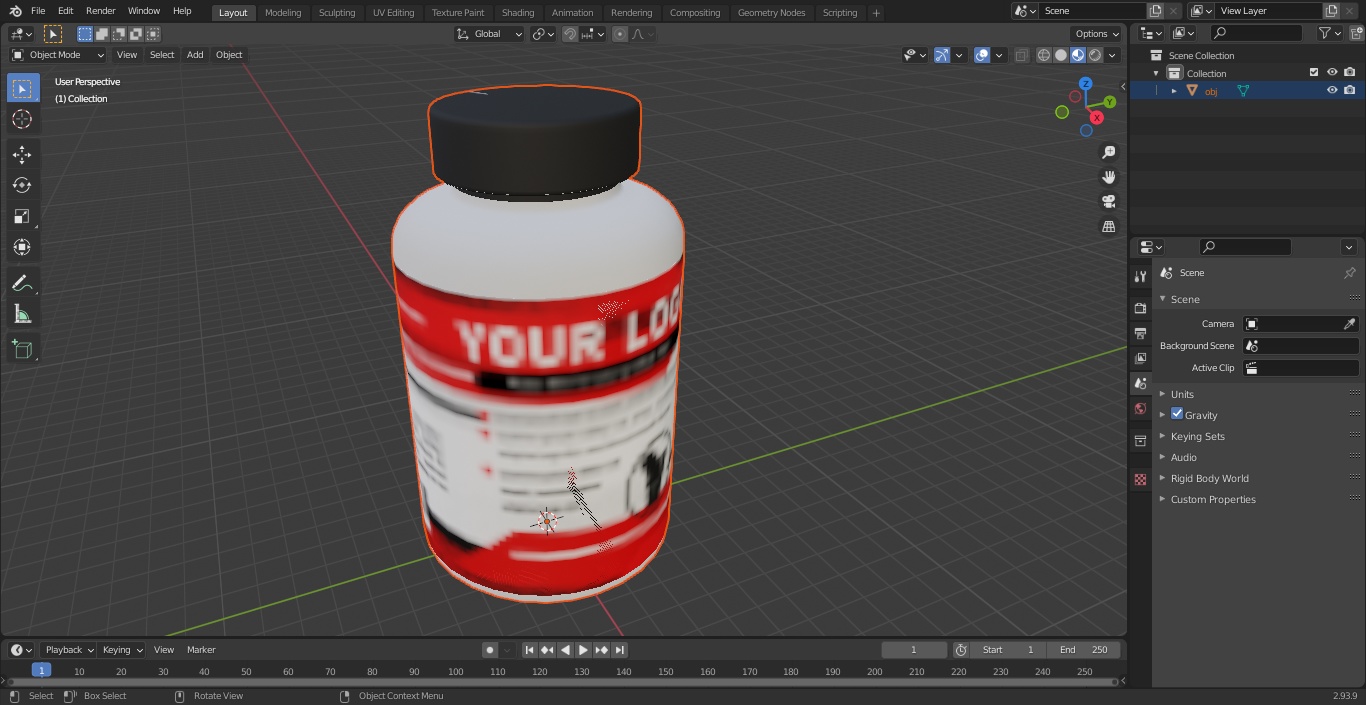Select the Add Cube tool
This screenshot has width=1366, height=705.
(22, 350)
